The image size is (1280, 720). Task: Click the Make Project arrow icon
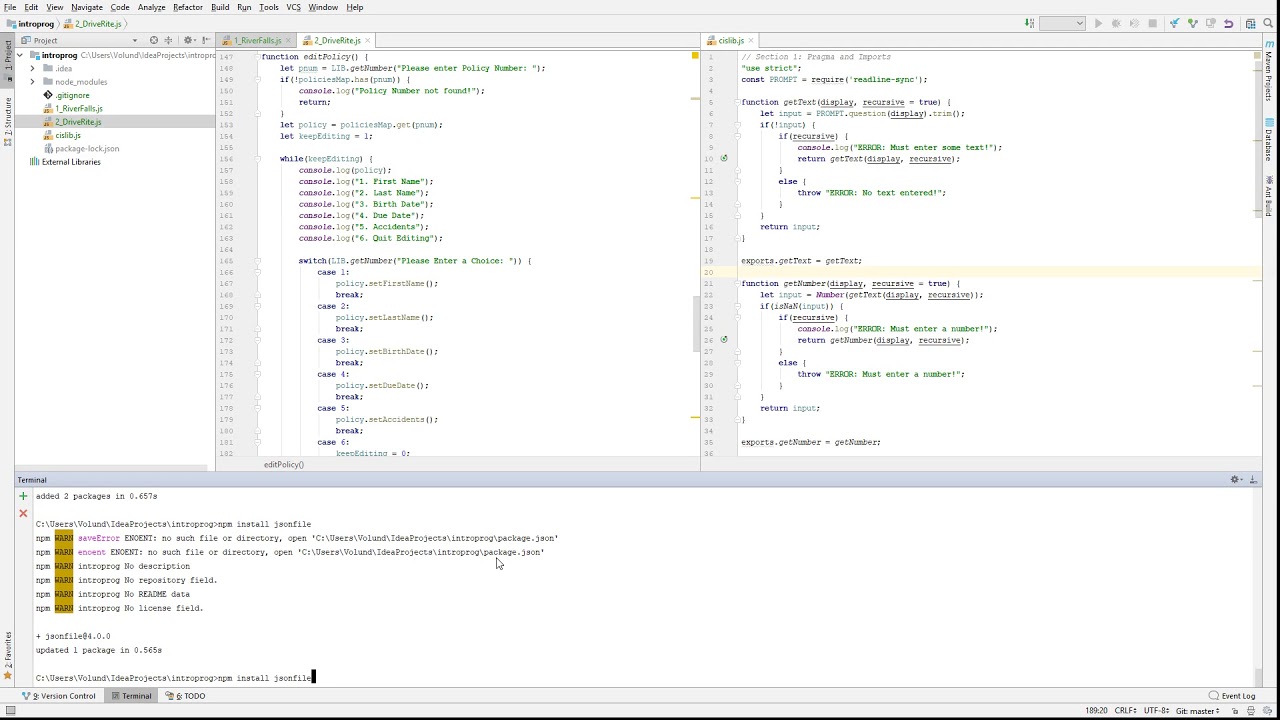pyautogui.click(x=1029, y=23)
